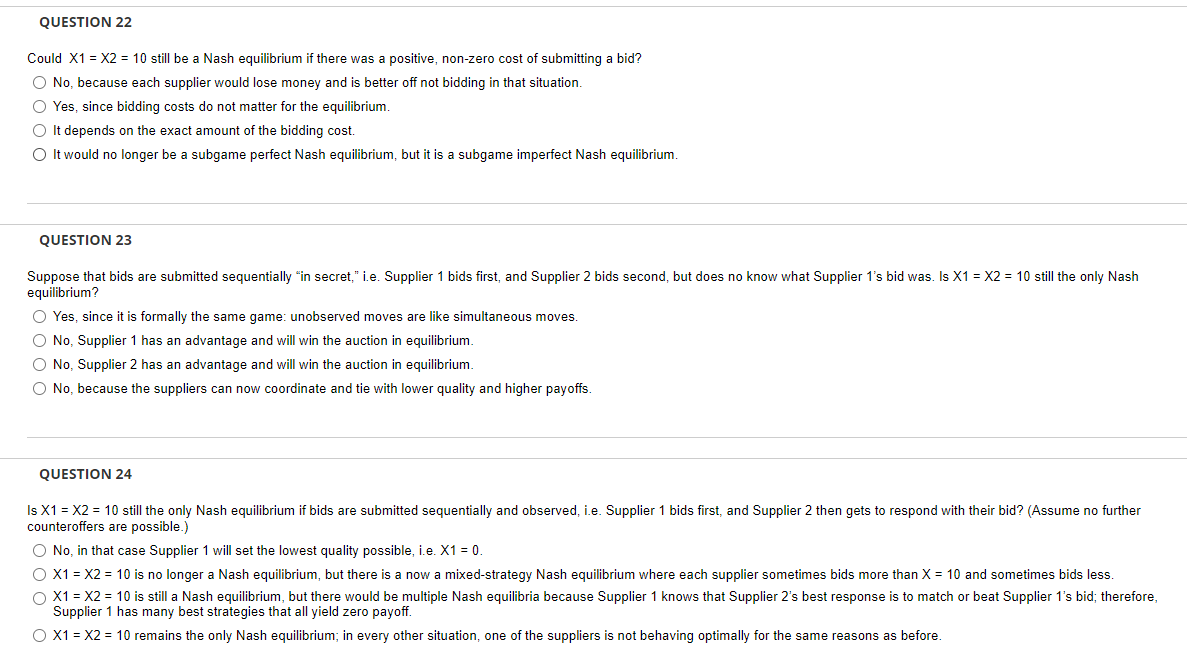Screen dimensions: 1187x671
Task: Select the multiple Nash equilibria answer option
Action: coord(39,598)
